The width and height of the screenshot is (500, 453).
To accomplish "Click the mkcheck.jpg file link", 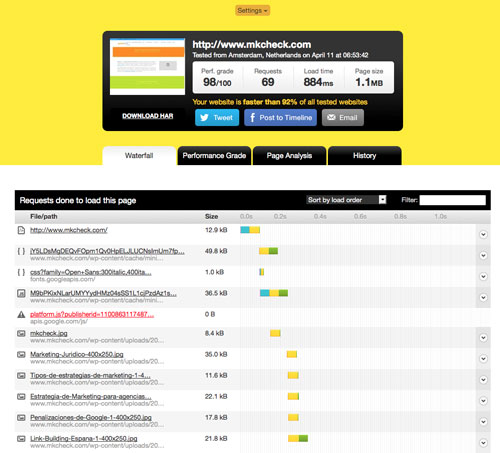I will click(49, 333).
